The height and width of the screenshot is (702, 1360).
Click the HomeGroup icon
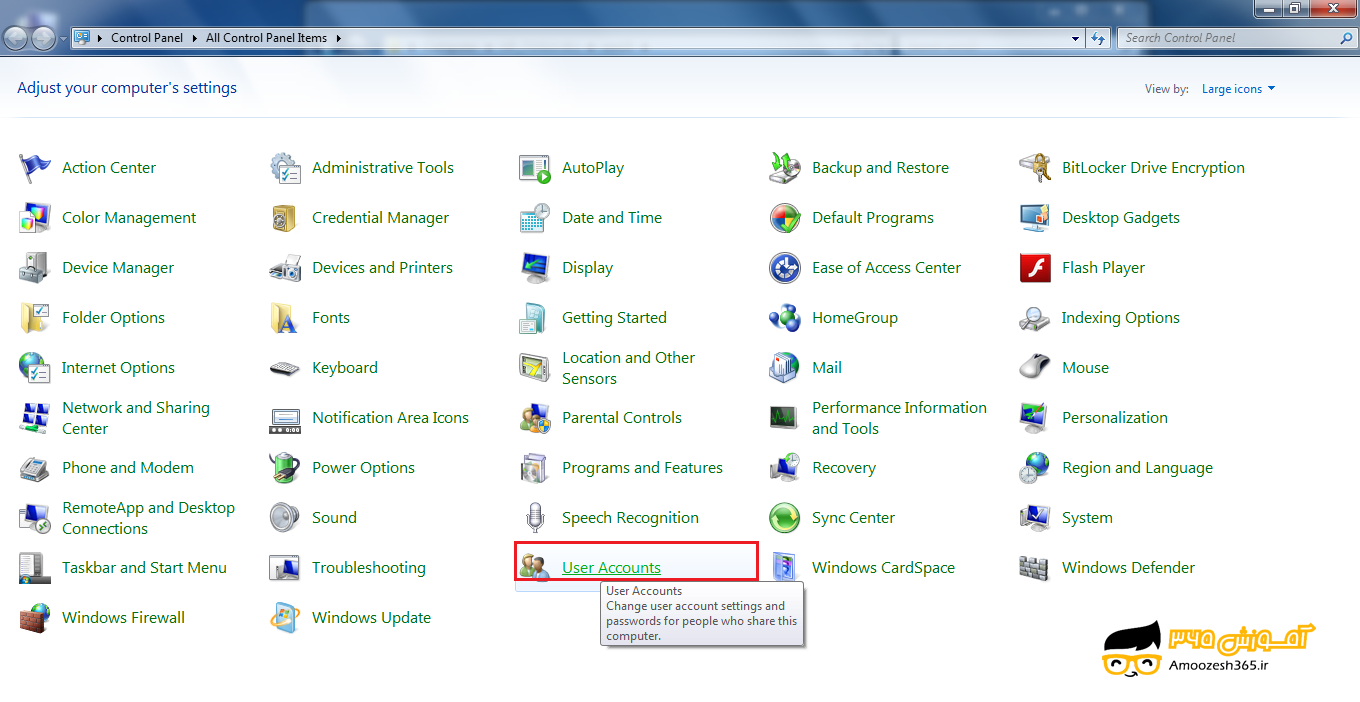click(785, 318)
